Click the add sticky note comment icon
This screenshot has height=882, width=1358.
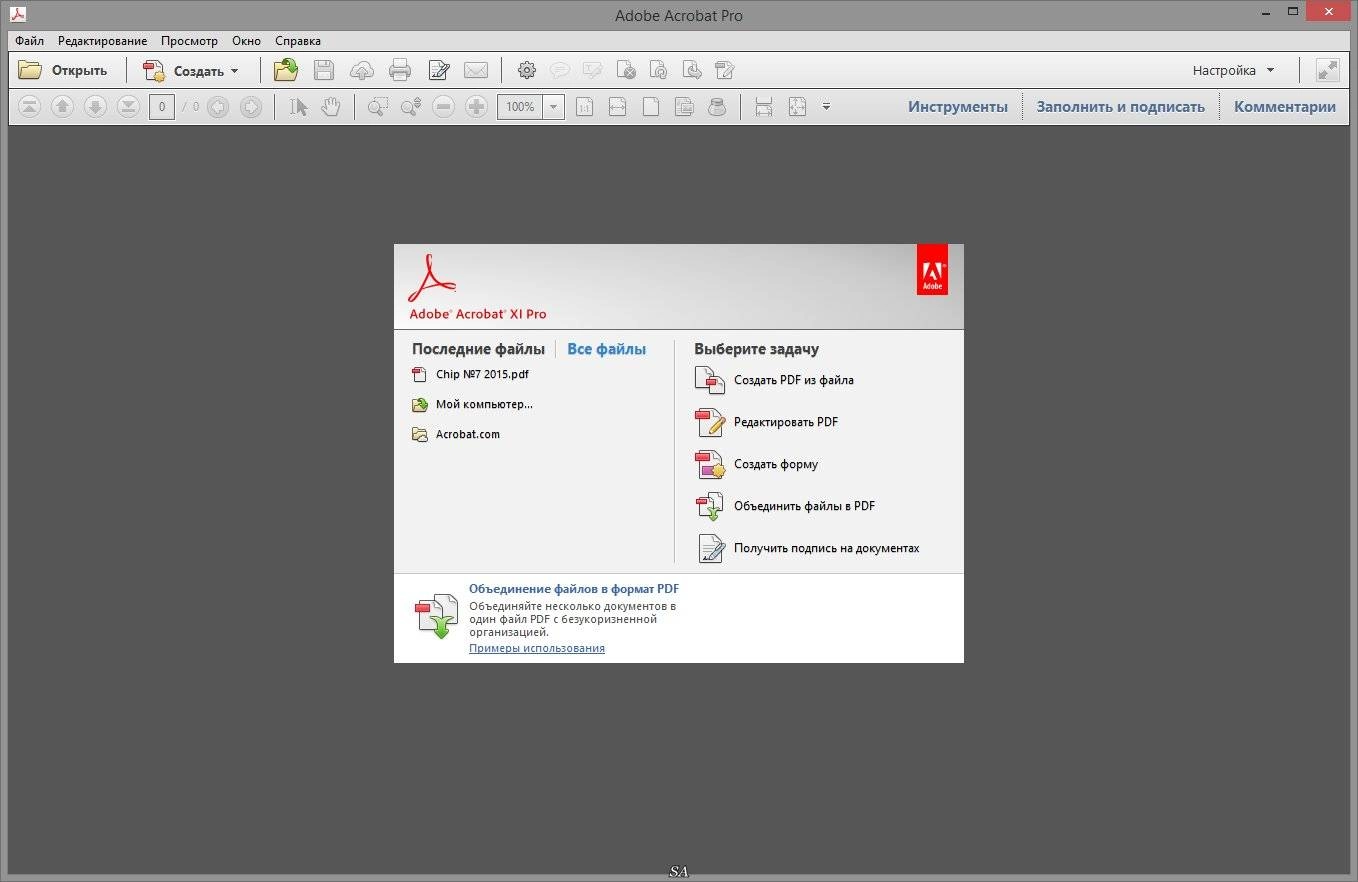pos(560,70)
